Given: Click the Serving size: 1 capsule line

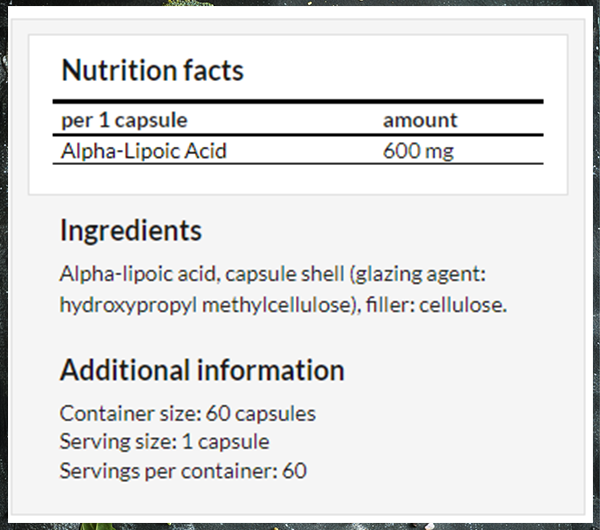Looking at the screenshot, I should coord(164,442).
